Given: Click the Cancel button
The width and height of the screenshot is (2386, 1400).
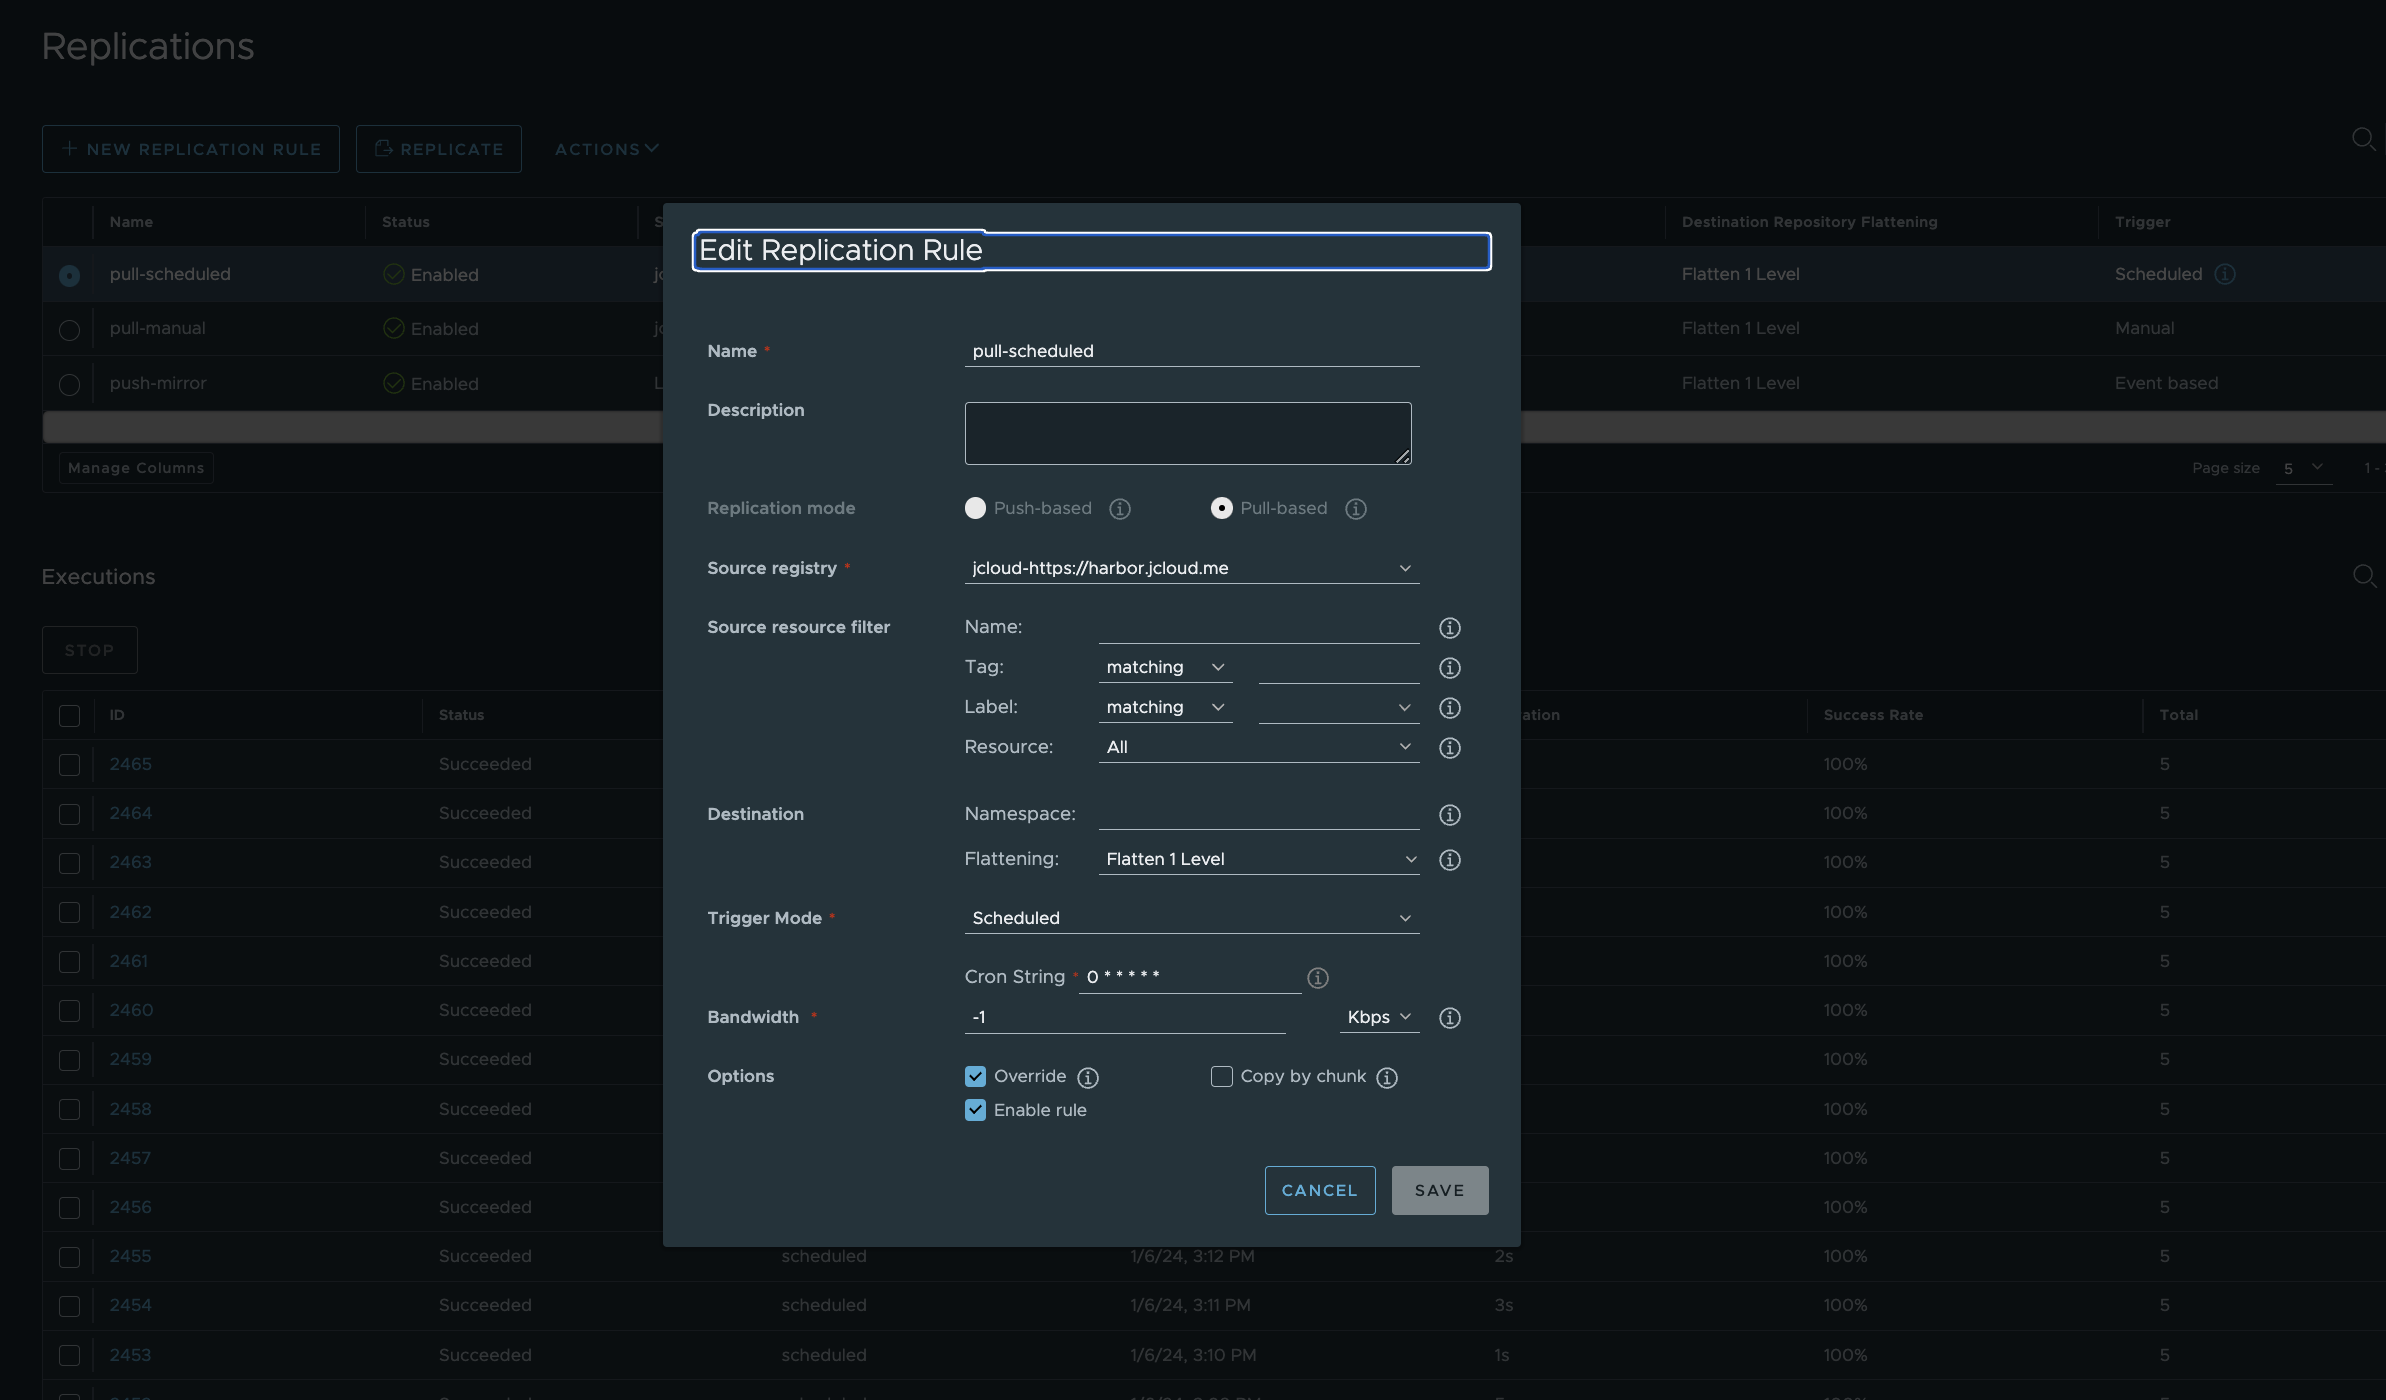Looking at the screenshot, I should pyautogui.click(x=1319, y=1190).
